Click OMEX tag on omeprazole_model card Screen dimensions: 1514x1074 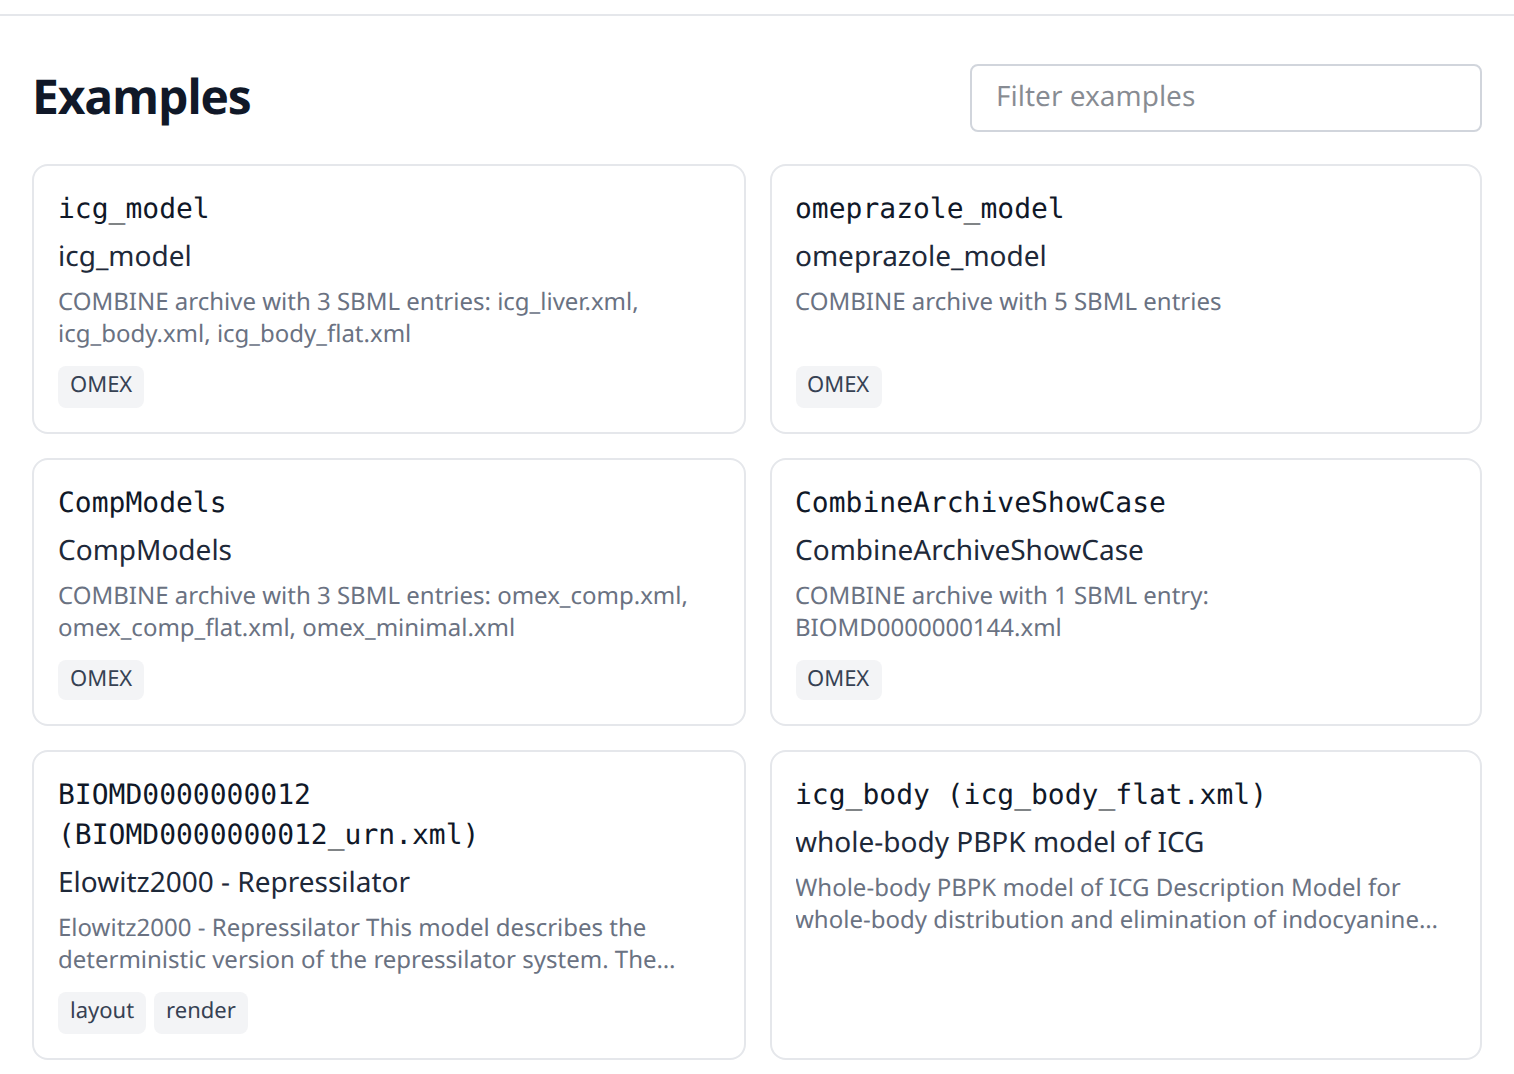point(838,385)
